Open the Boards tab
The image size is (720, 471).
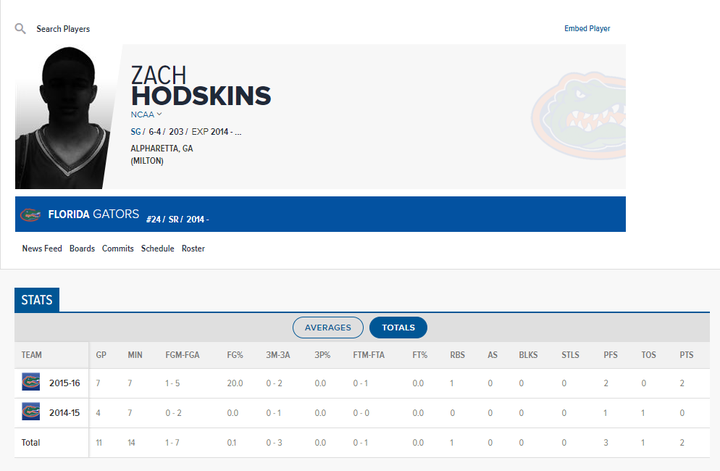pyautogui.click(x=82, y=248)
